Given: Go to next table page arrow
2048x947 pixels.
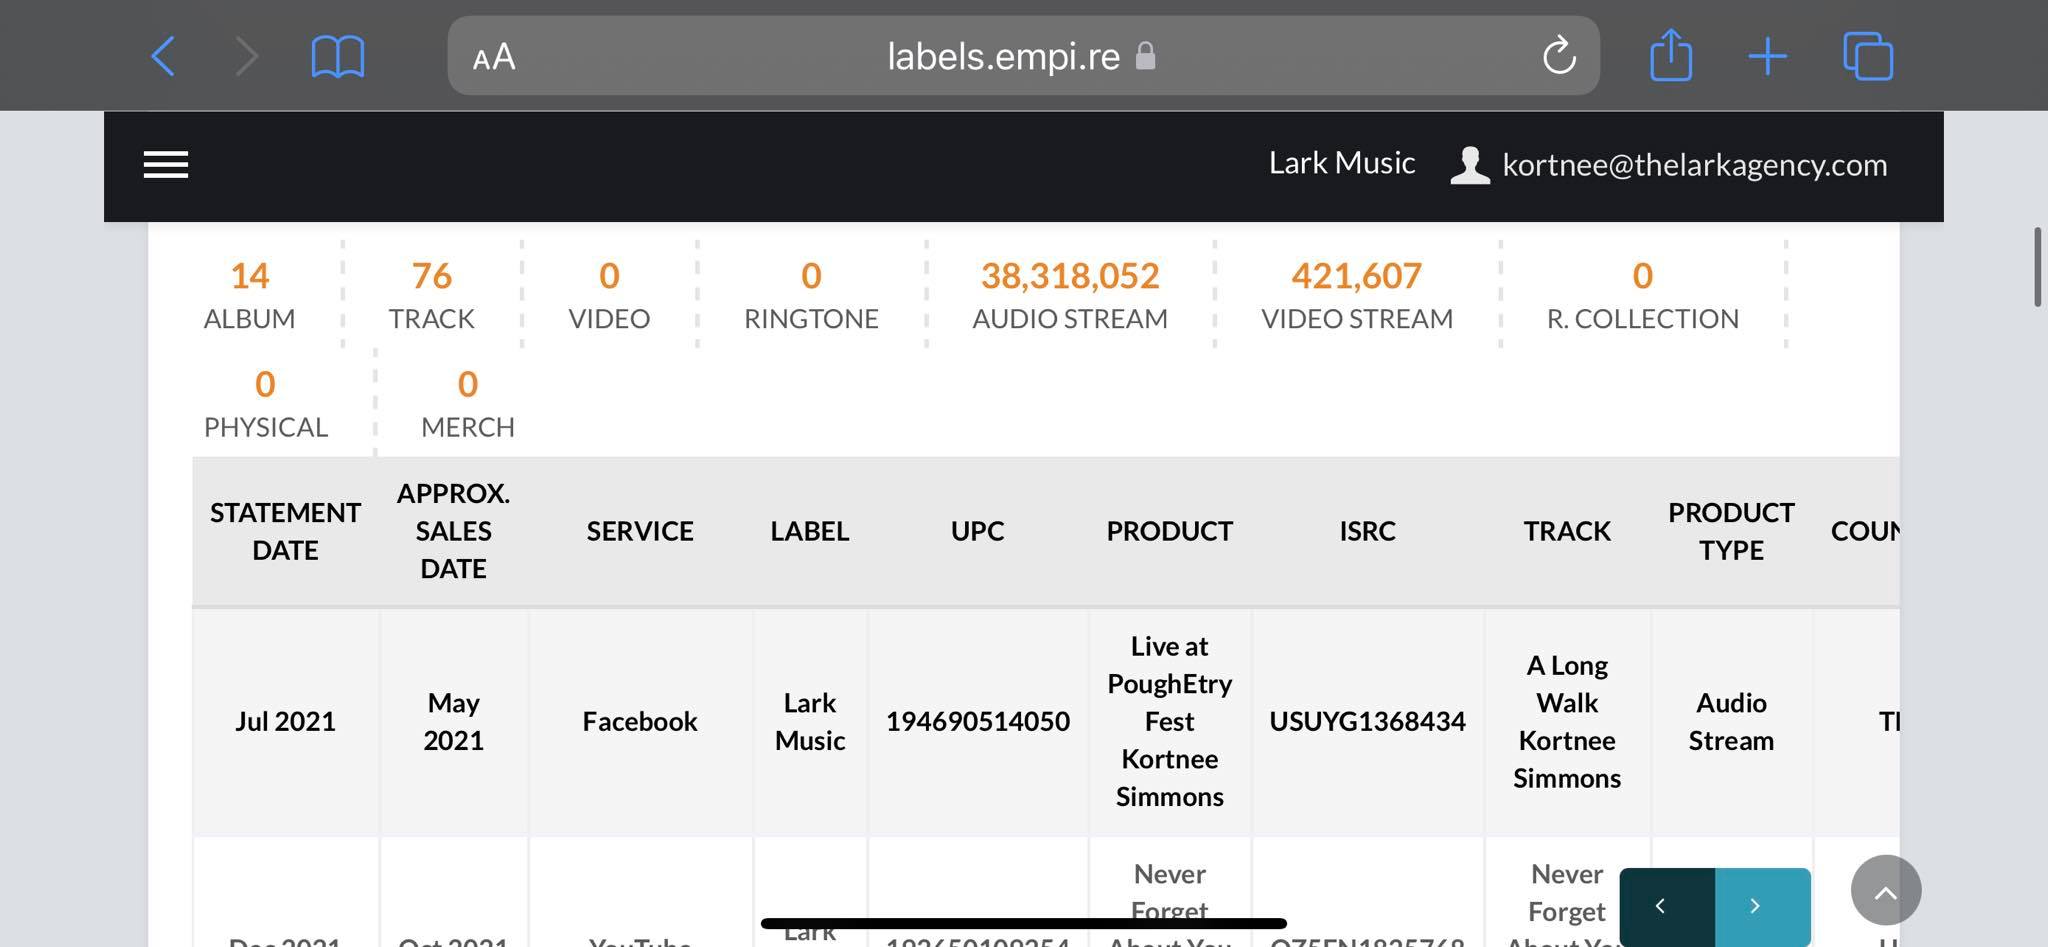Looking at the screenshot, I should pos(1762,906).
